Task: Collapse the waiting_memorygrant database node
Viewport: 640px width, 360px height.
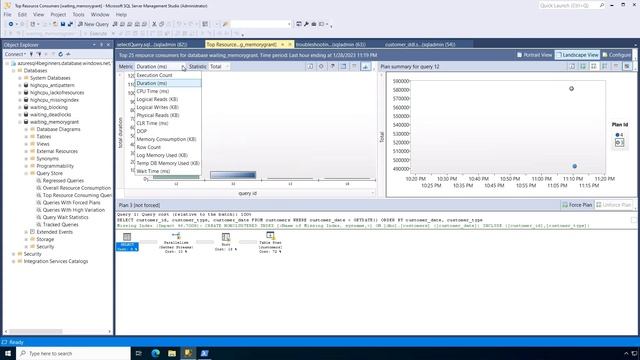Action: (20, 122)
